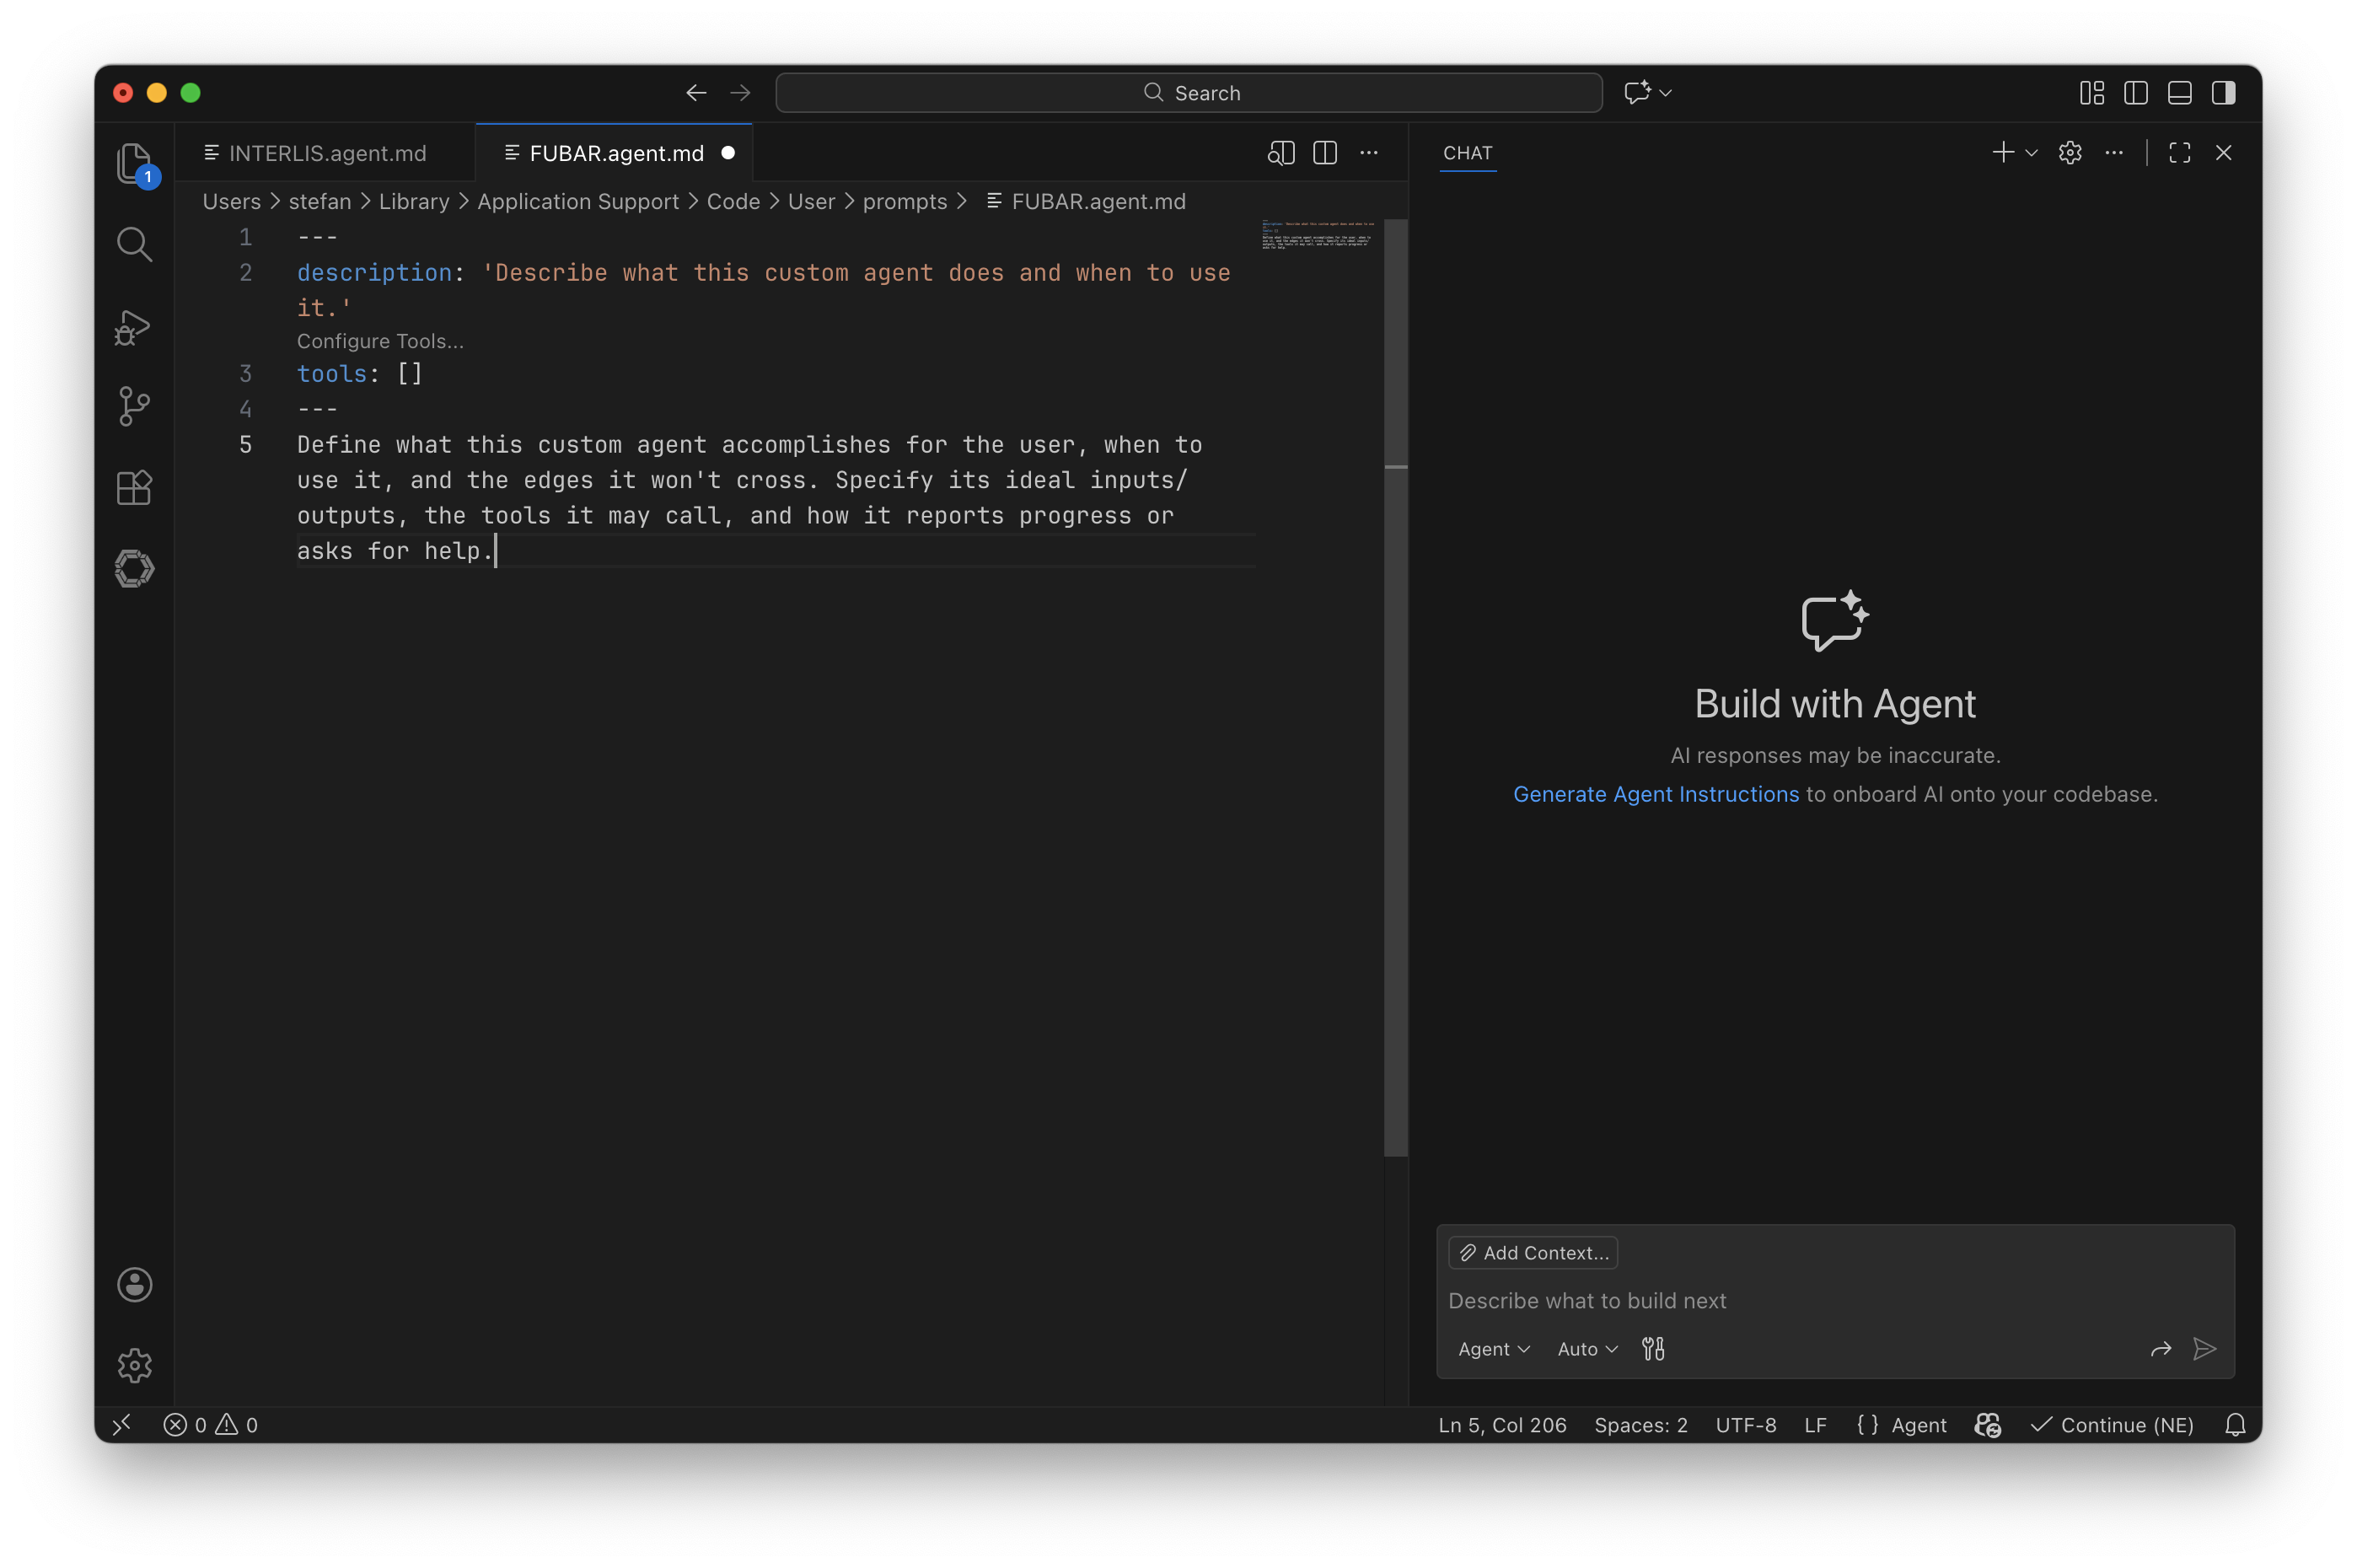Click Add Context... button
The width and height of the screenshot is (2357, 1568).
click(x=1533, y=1253)
